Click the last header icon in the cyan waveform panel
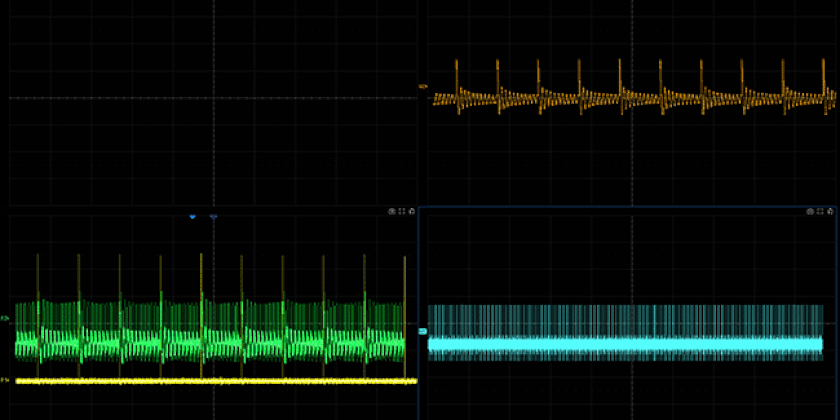This screenshot has height=420, width=840. [x=831, y=212]
